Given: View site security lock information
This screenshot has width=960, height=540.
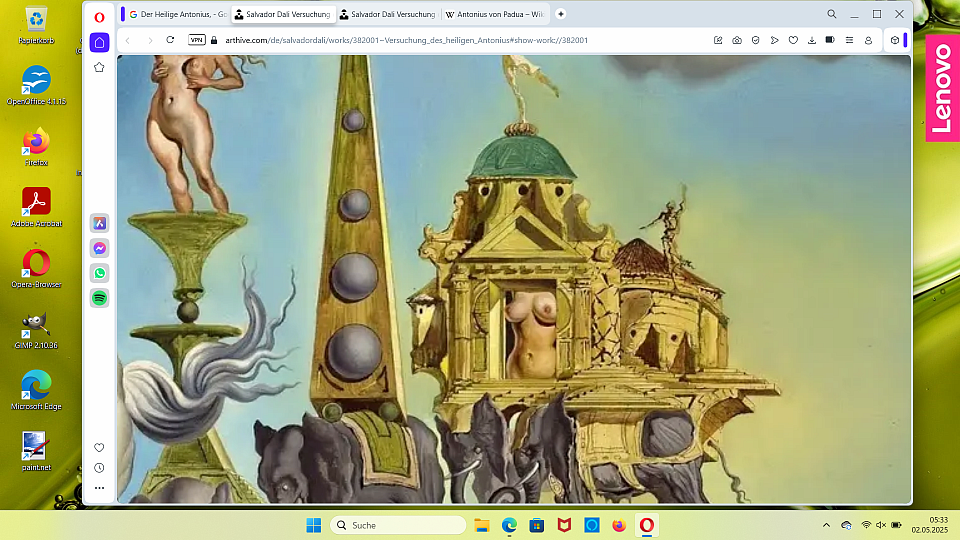Looking at the screenshot, I should (214, 40).
